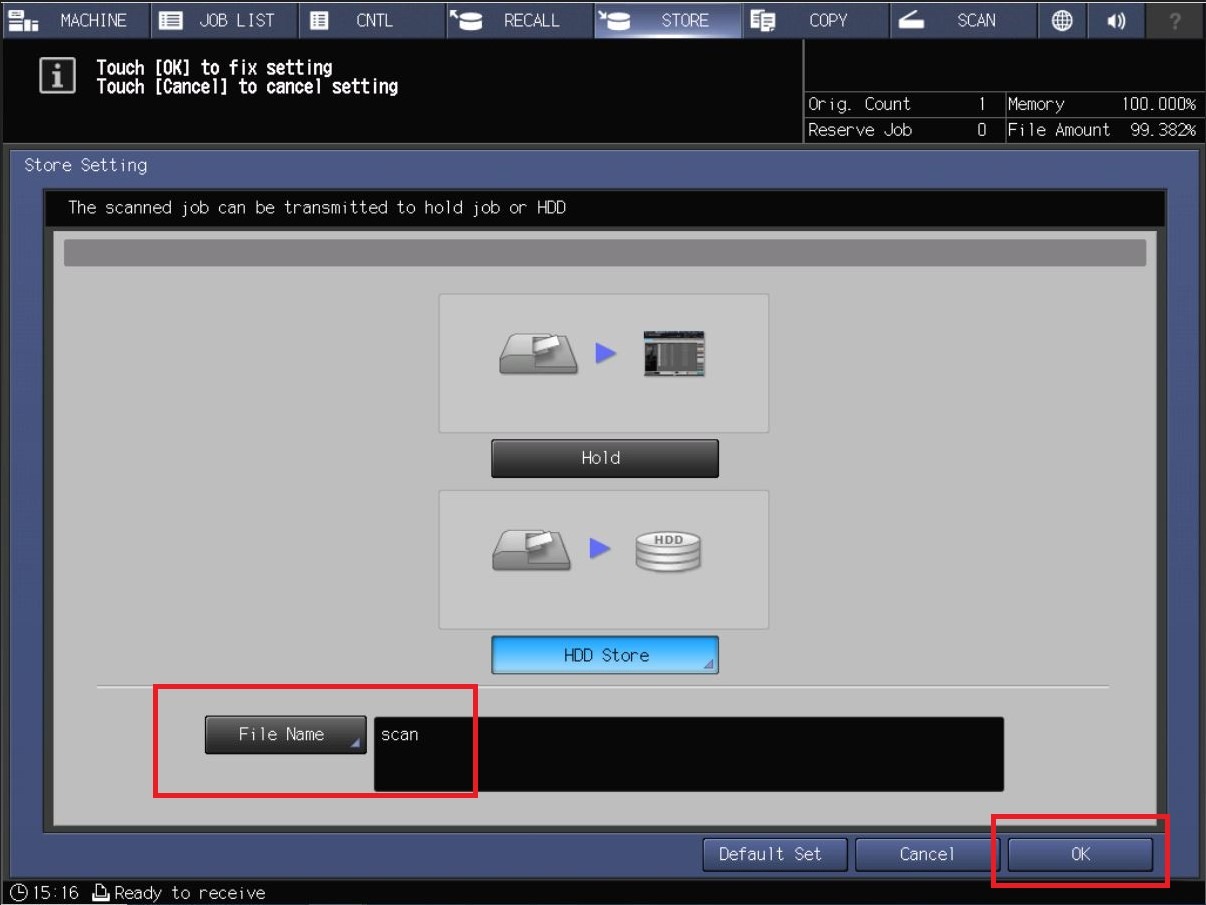
Task: Switch to the COPY tab
Action: point(815,20)
